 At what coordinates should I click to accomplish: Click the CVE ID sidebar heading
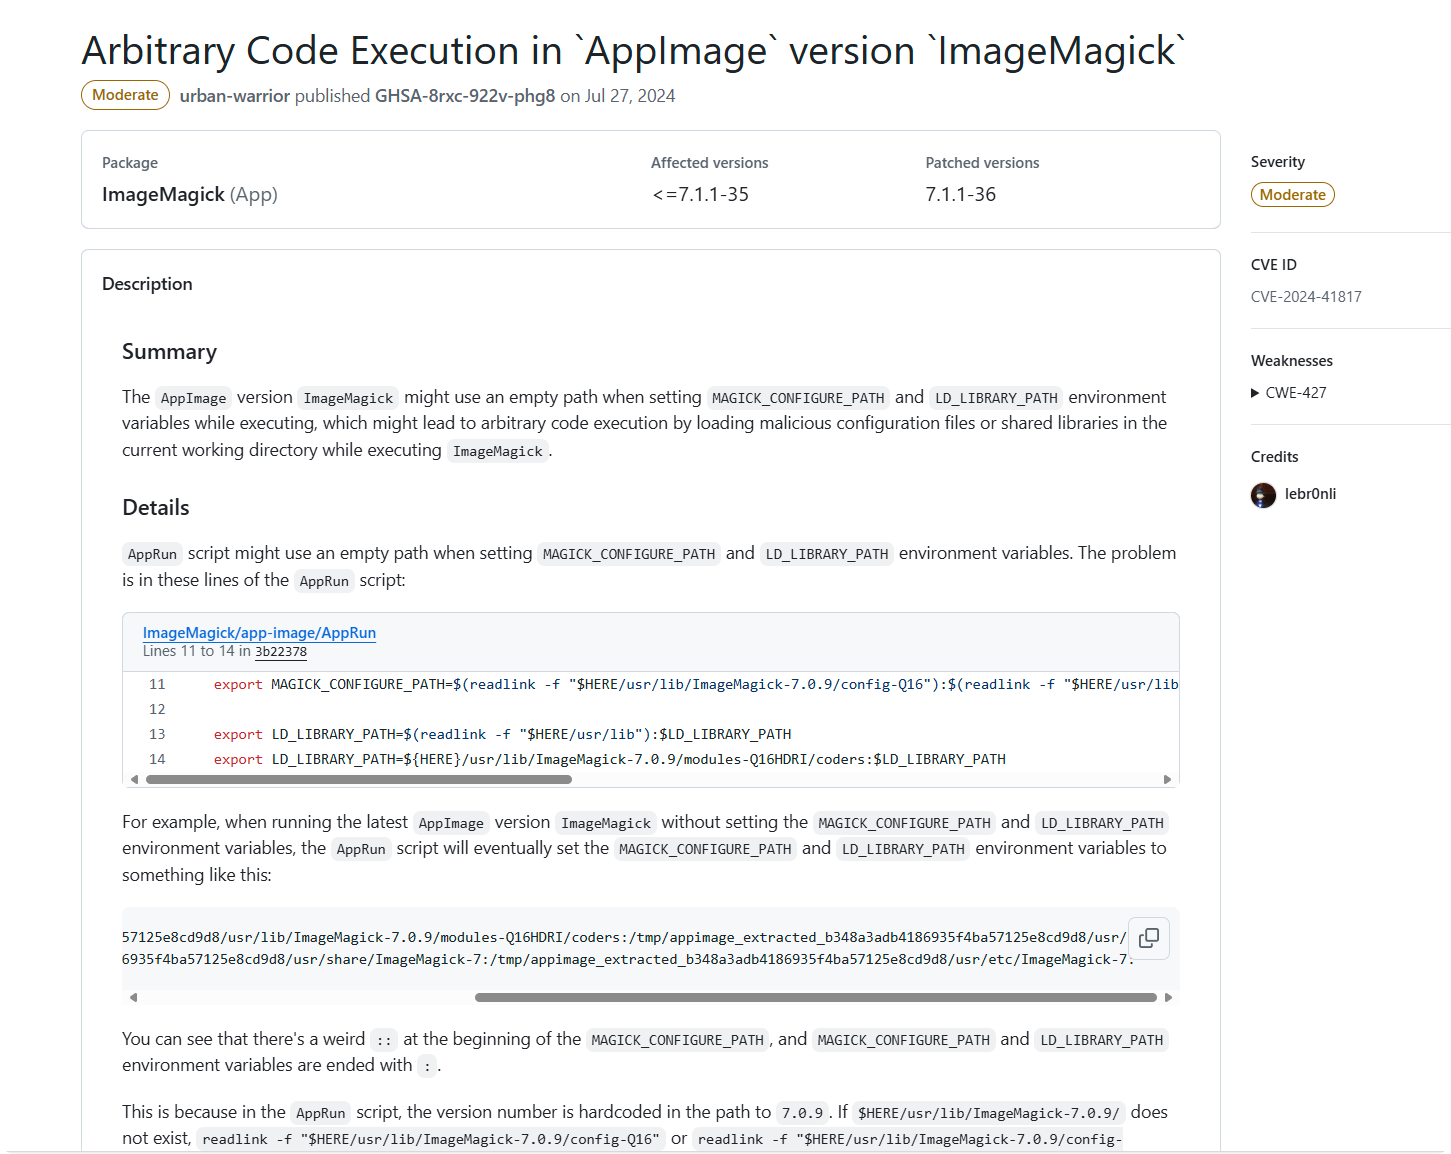pos(1274,265)
